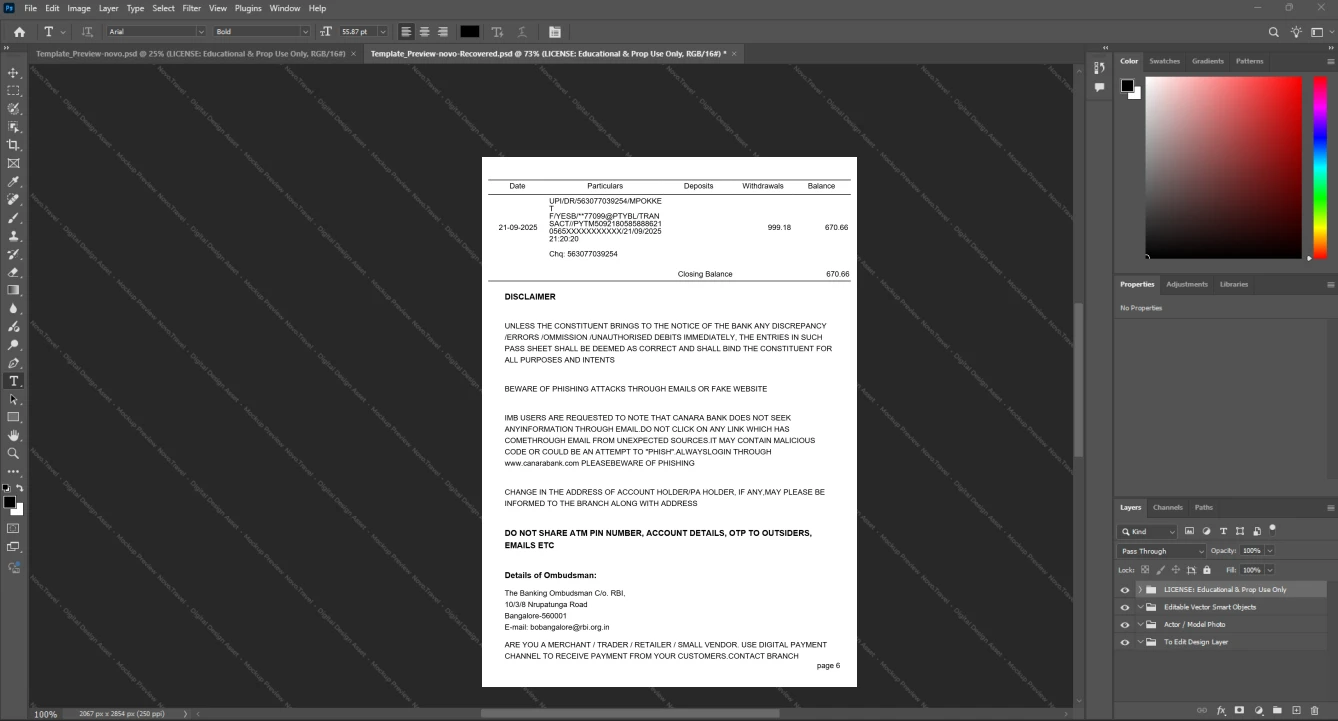Delete layer with trash icon
1338x721 pixels.
pos(1315,710)
